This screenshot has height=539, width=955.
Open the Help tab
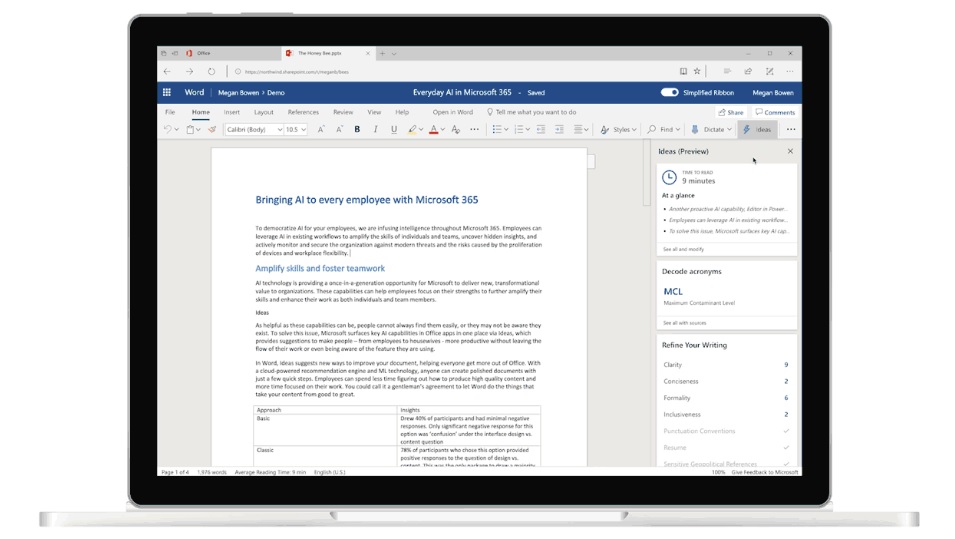point(402,112)
